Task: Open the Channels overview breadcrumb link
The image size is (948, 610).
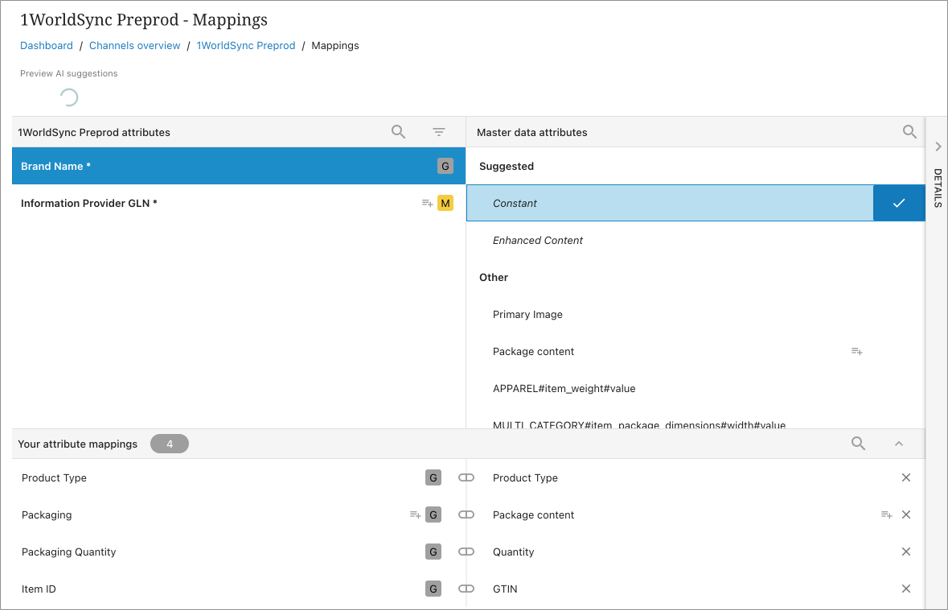Action: [x=134, y=46]
